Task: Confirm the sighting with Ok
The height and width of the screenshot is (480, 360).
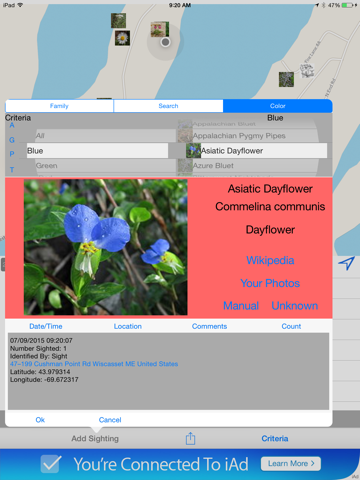Action: (40, 420)
